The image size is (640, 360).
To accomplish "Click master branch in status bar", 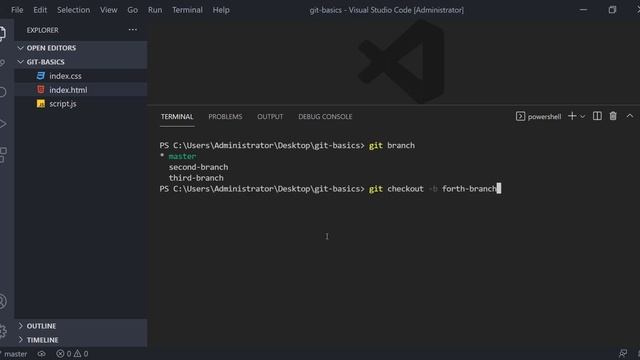I will click(14, 354).
